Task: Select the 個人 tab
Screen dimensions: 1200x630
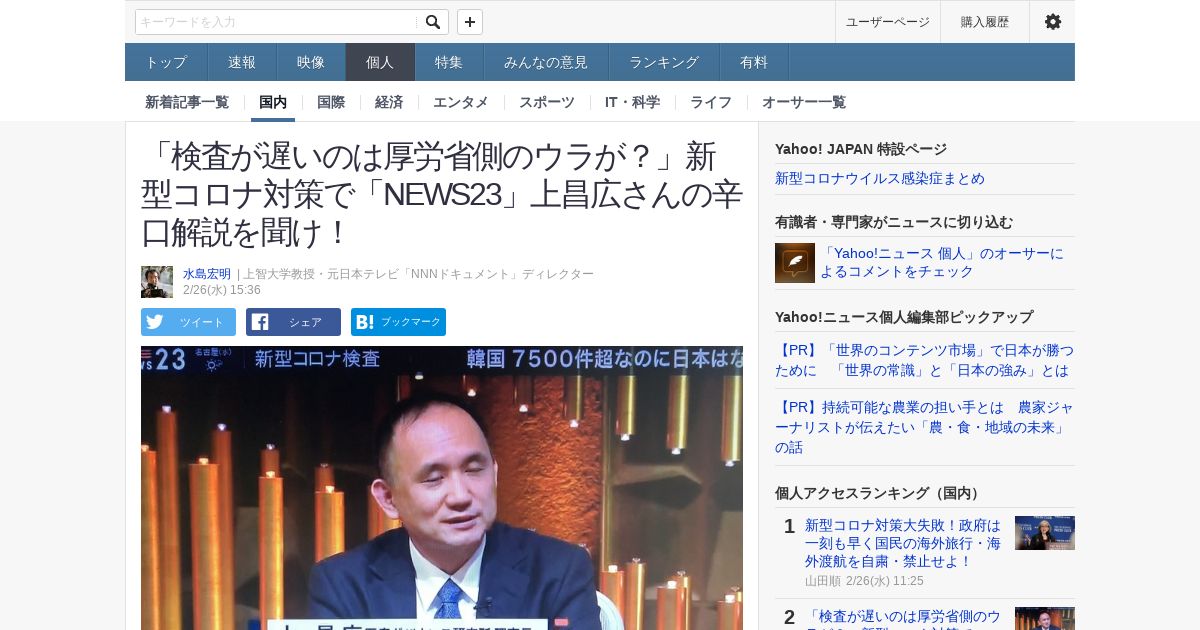Action: point(380,62)
